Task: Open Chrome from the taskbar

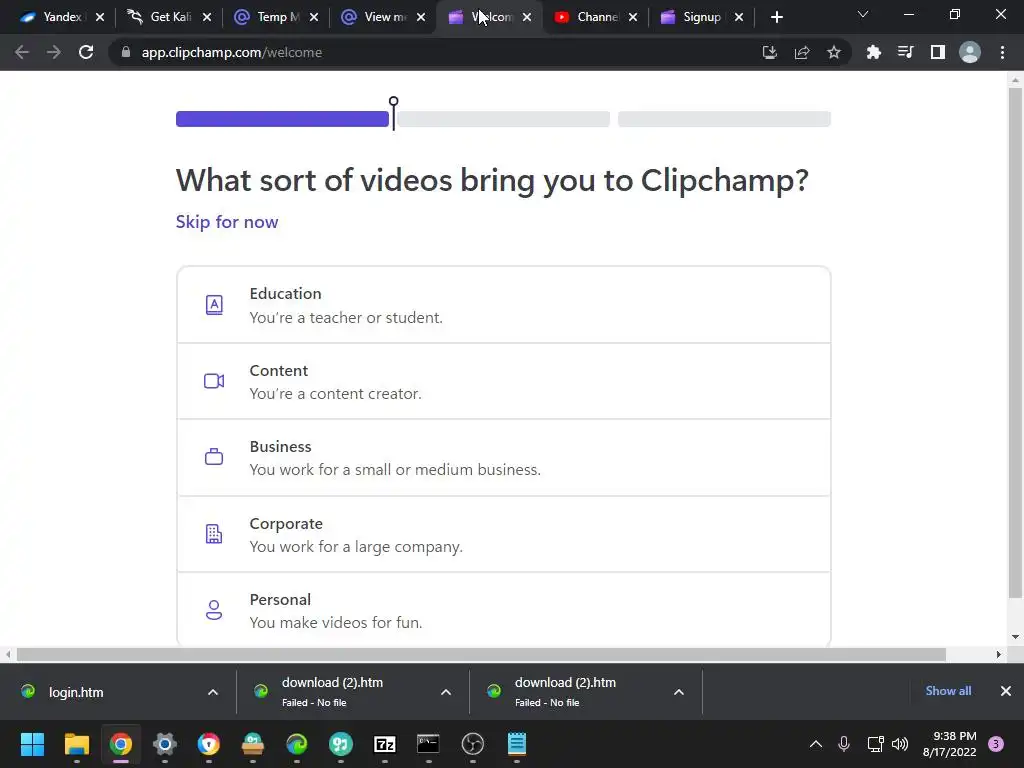Action: click(121, 744)
